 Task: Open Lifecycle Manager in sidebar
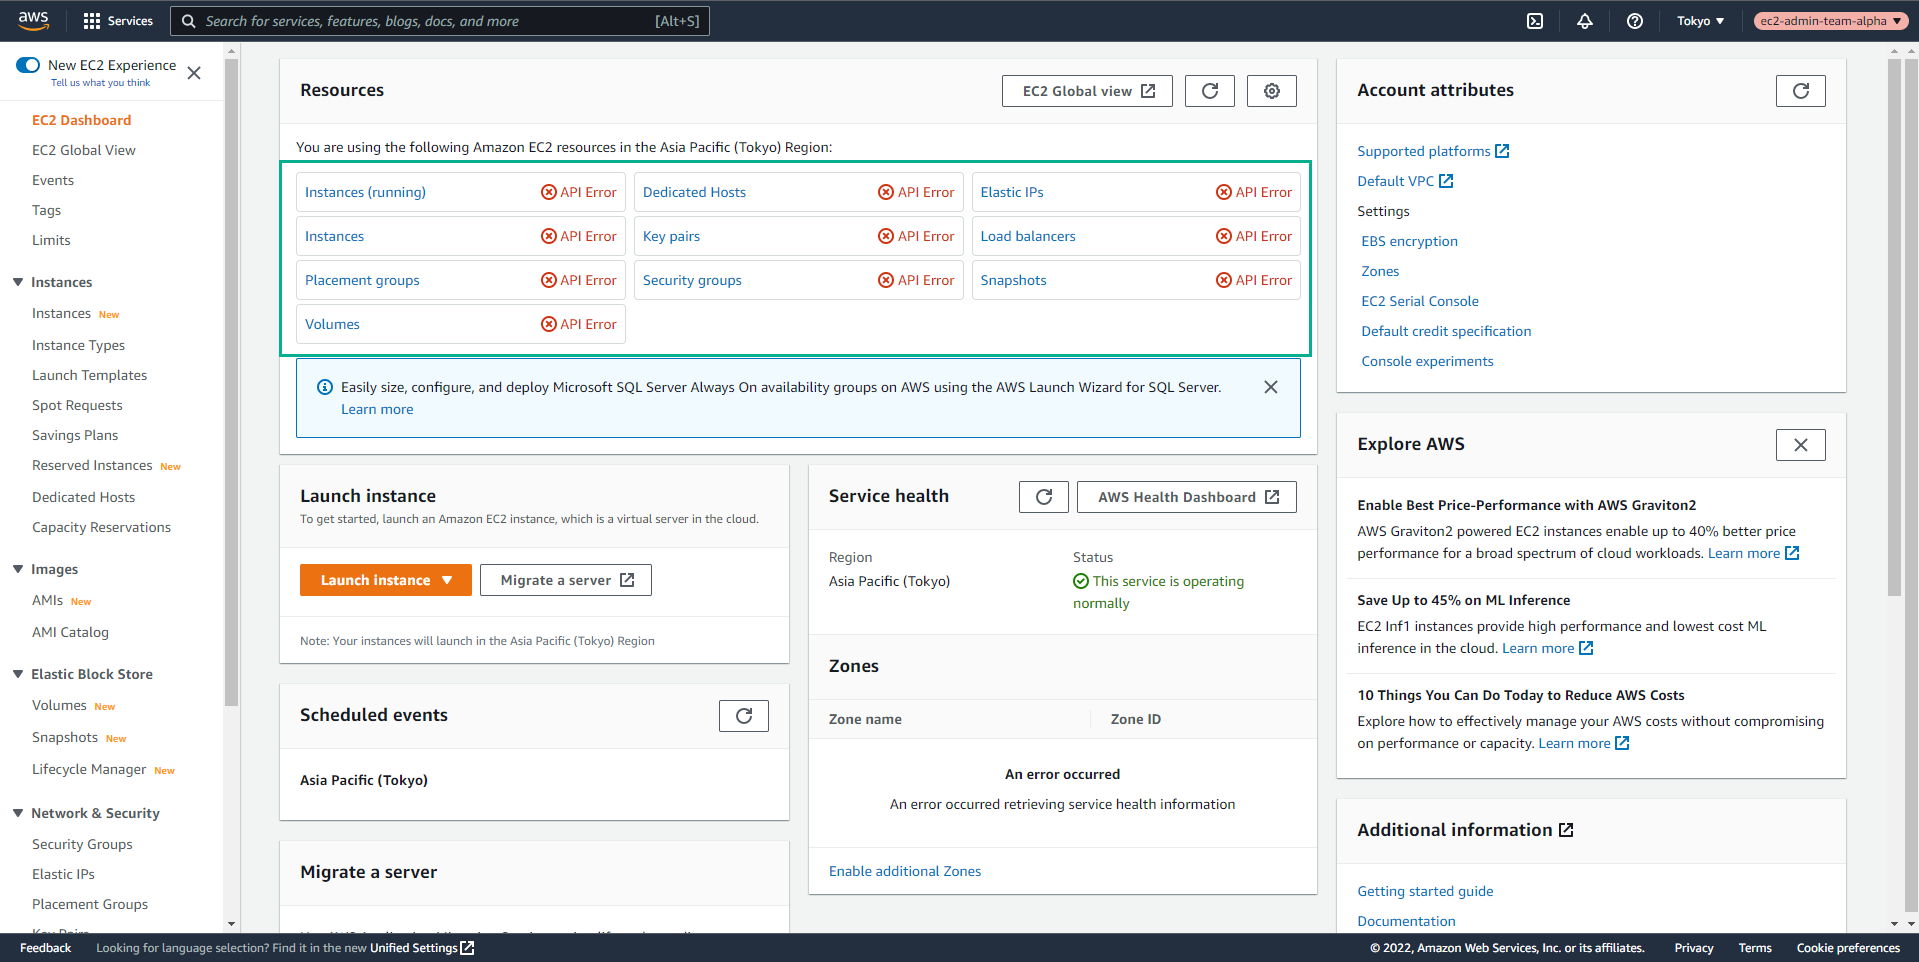[x=89, y=769]
